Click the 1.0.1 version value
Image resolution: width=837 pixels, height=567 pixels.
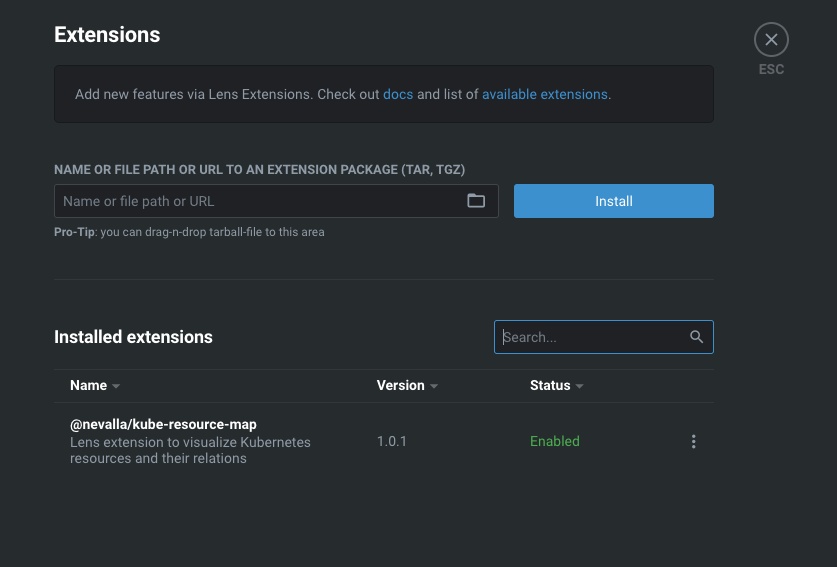pos(392,442)
